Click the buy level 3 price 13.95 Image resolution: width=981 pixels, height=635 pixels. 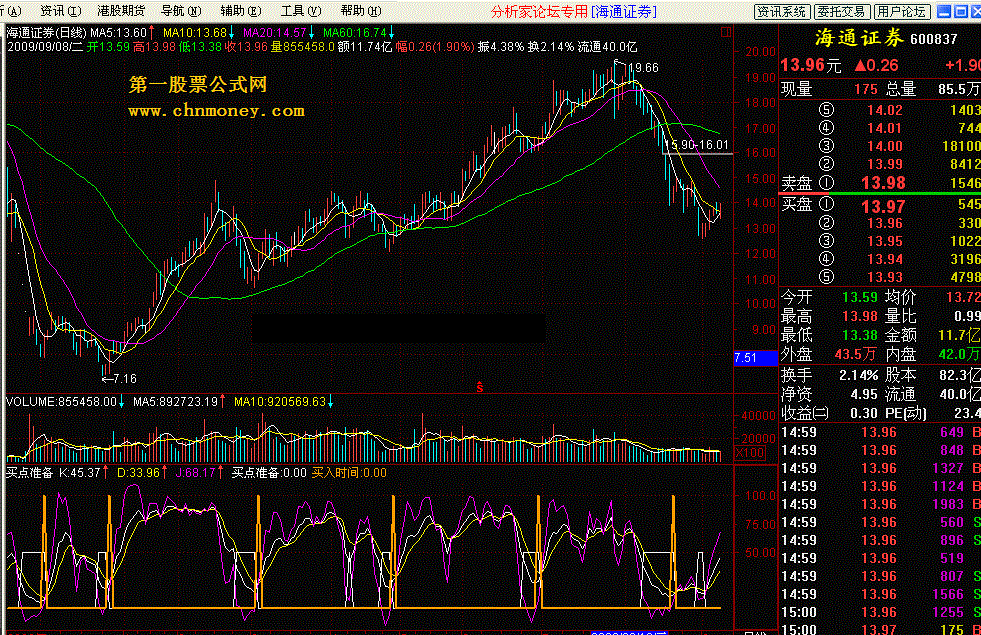pos(885,241)
